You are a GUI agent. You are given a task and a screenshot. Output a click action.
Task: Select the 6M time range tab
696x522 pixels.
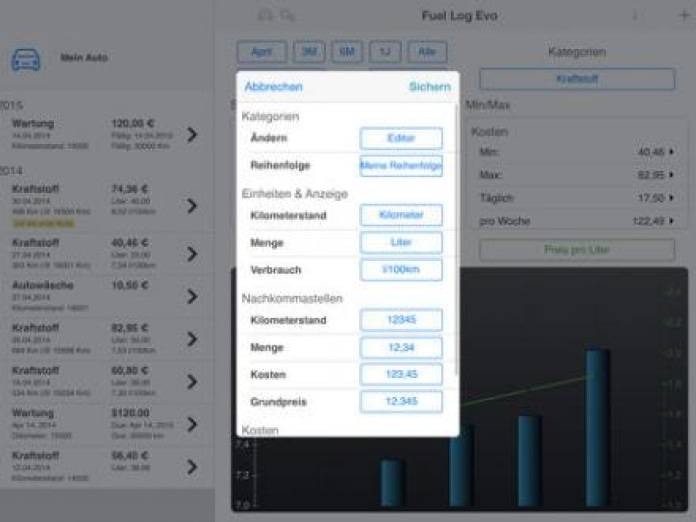click(x=347, y=52)
